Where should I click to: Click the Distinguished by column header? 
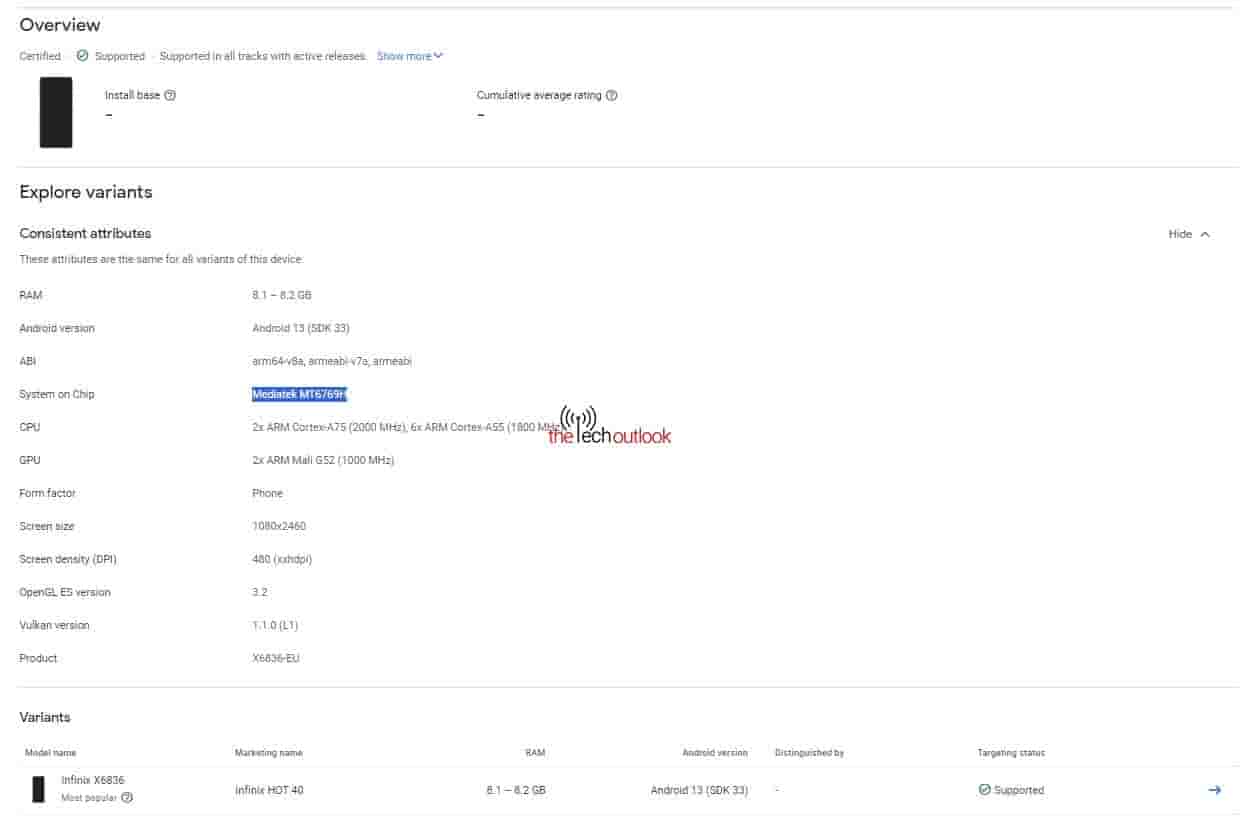click(809, 753)
